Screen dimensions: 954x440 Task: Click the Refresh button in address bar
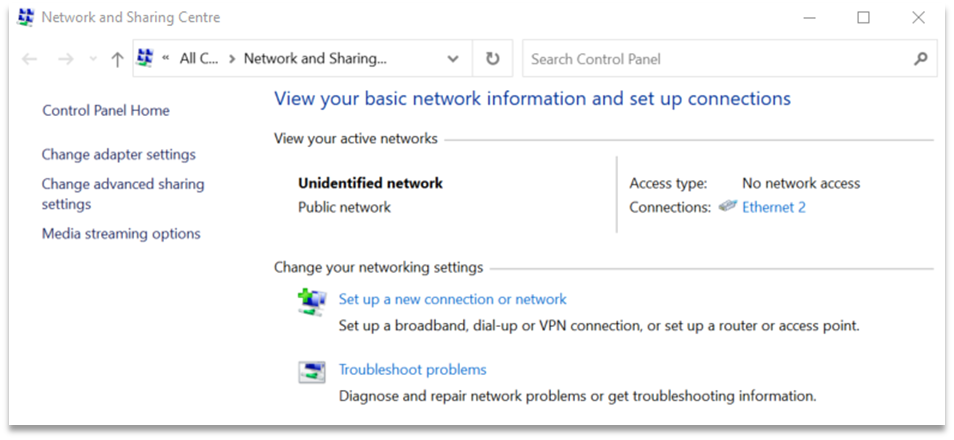click(492, 59)
